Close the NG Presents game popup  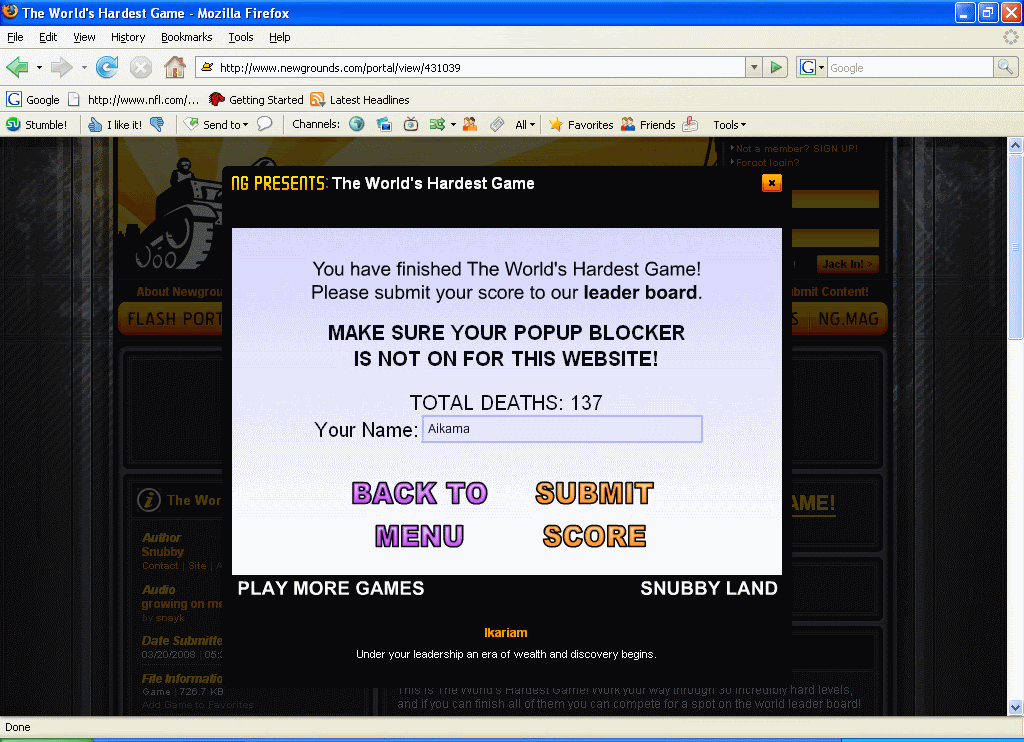[x=771, y=183]
